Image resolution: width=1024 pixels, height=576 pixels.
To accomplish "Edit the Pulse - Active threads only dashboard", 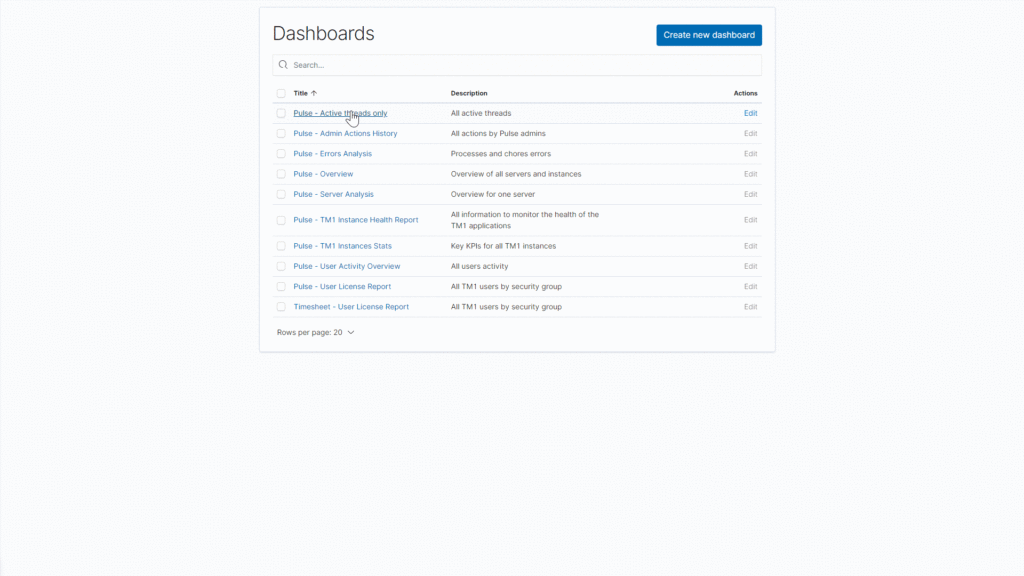I will 750,113.
